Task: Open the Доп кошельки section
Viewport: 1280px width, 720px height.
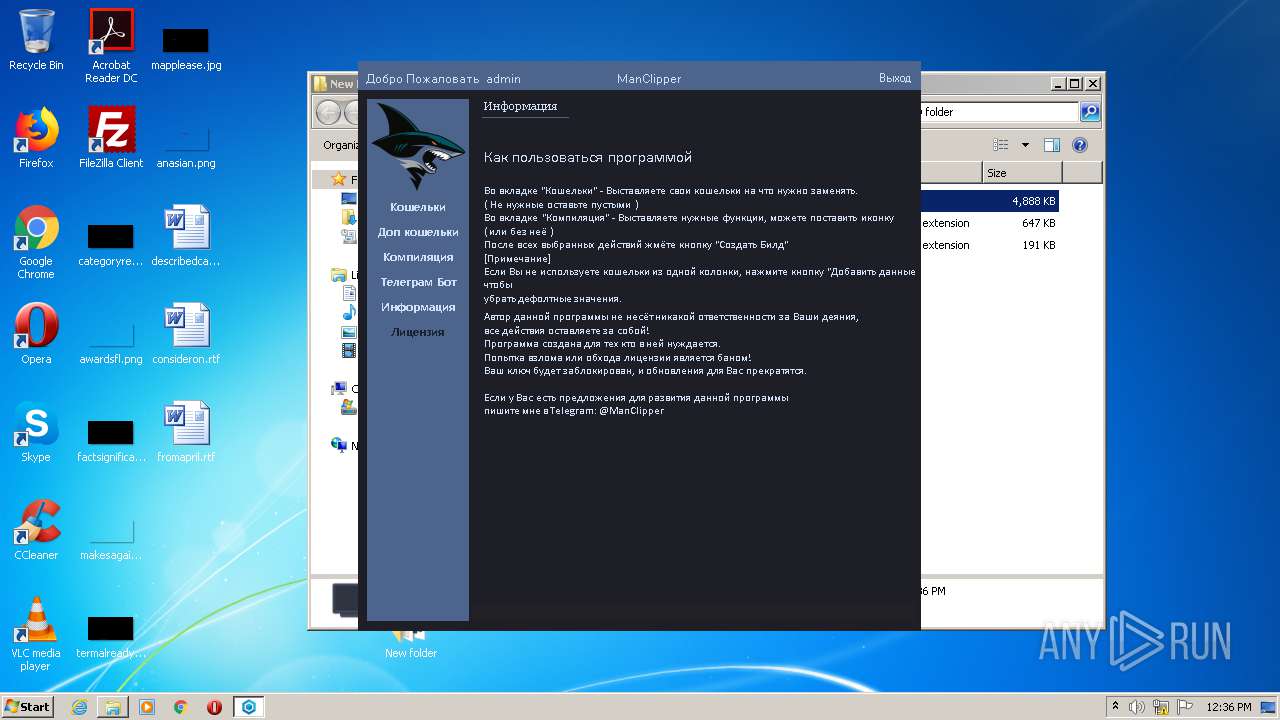Action: click(418, 232)
